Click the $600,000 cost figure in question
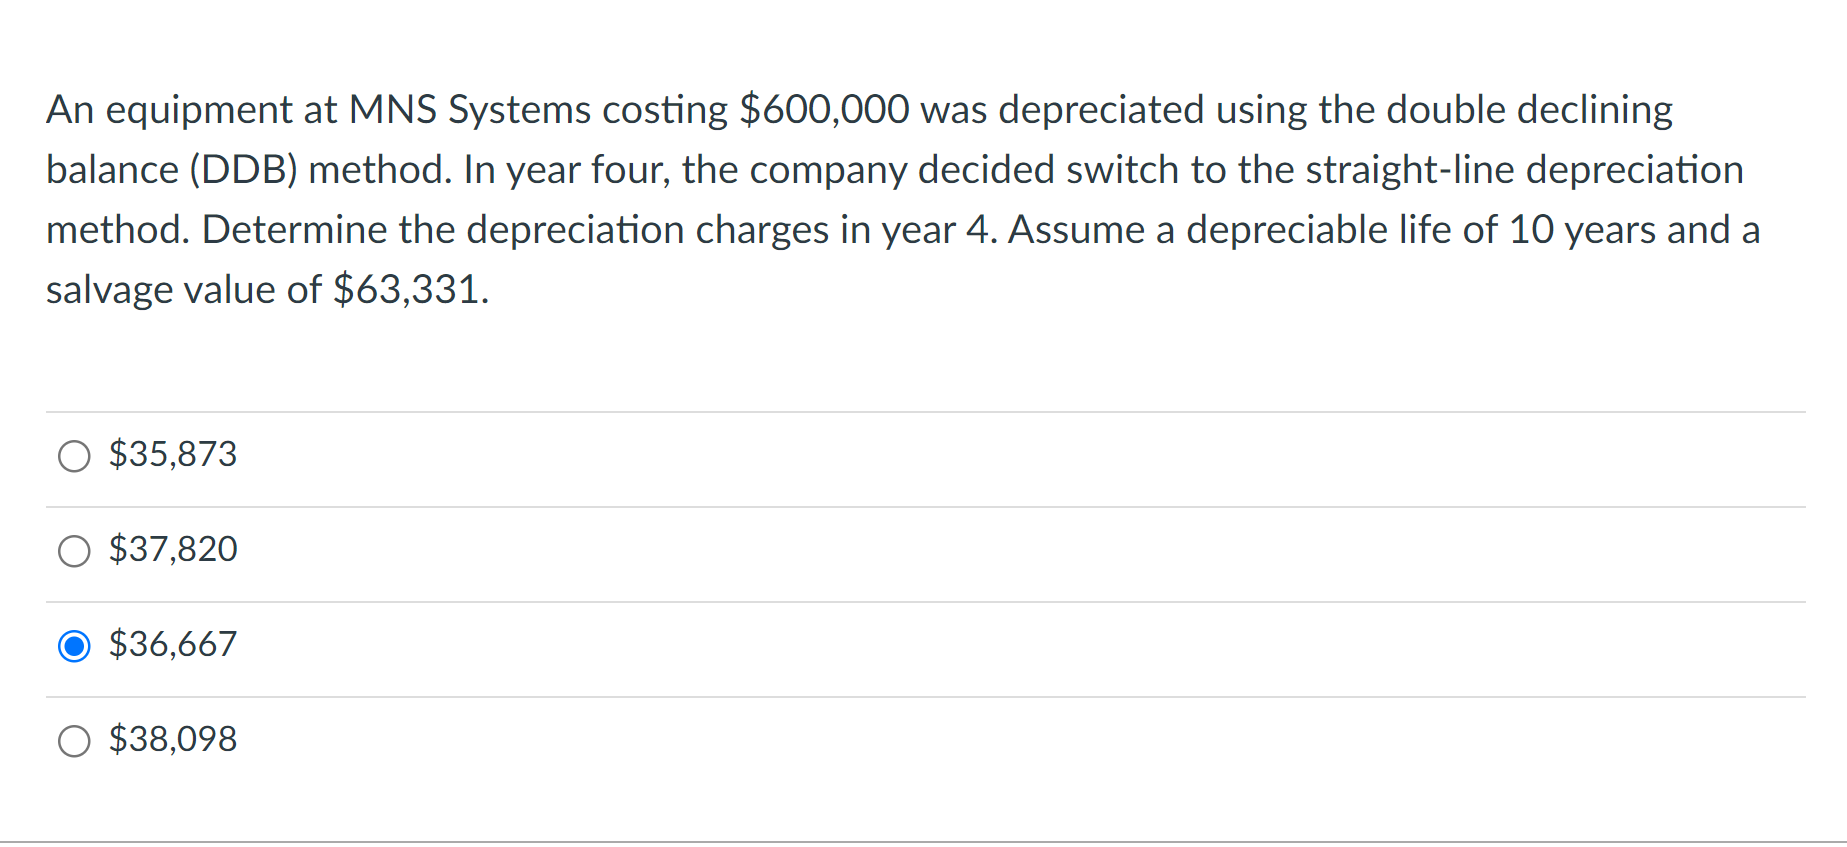This screenshot has height=847, width=1847. tap(822, 110)
